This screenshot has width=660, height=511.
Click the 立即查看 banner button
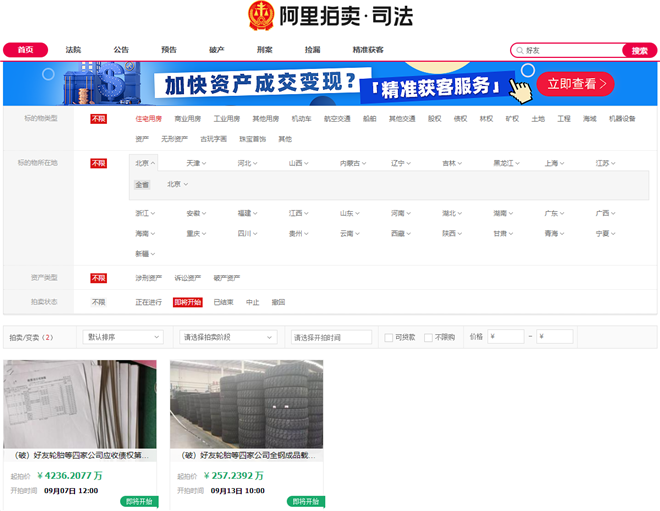(x=575, y=84)
